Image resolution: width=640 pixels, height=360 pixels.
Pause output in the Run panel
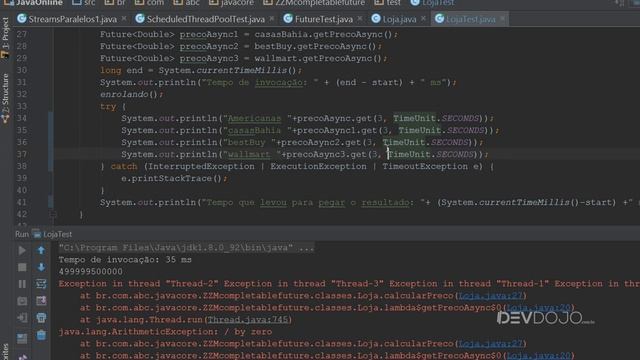click(x=22, y=284)
